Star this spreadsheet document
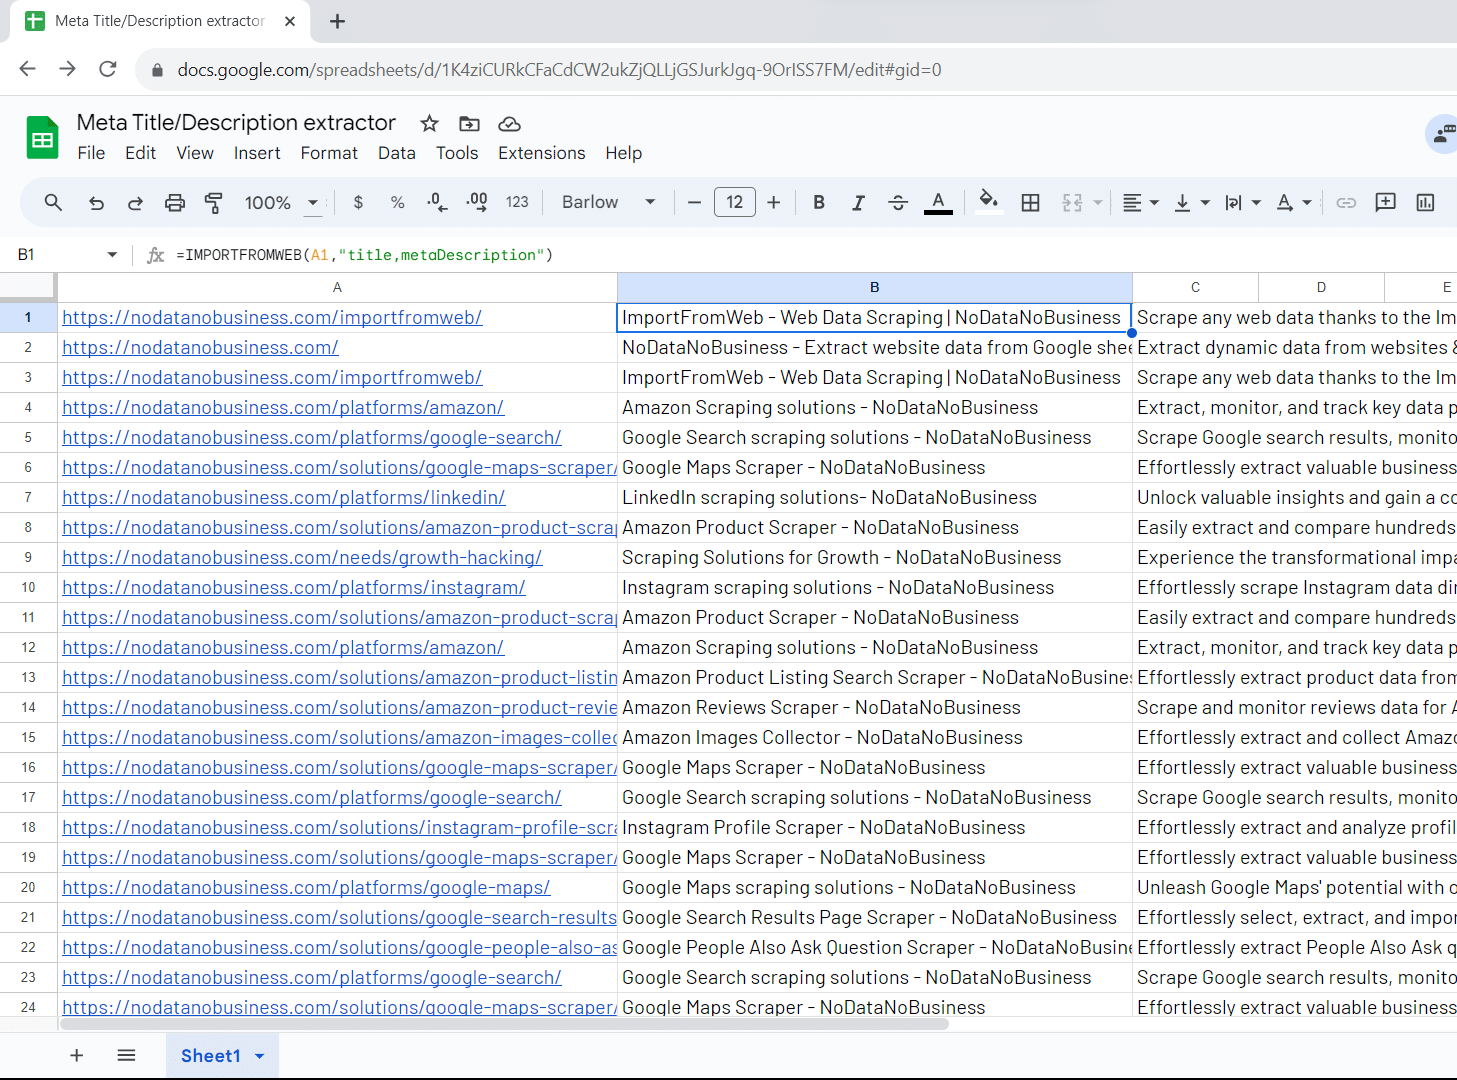 point(429,124)
